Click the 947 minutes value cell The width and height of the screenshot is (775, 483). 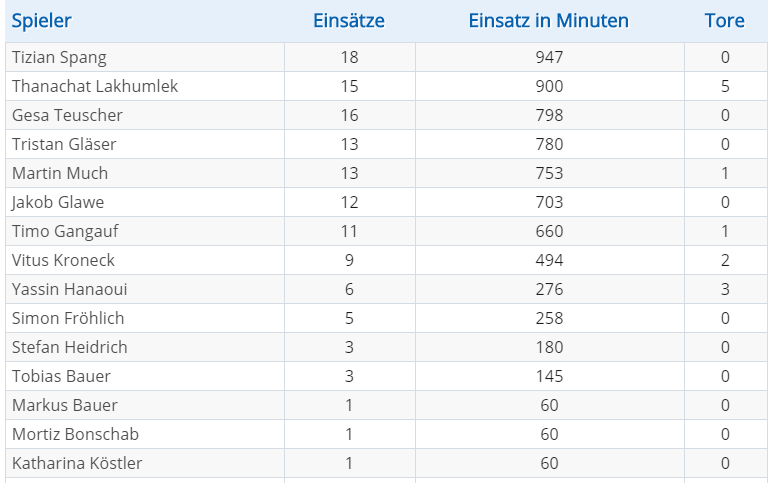[550, 57]
